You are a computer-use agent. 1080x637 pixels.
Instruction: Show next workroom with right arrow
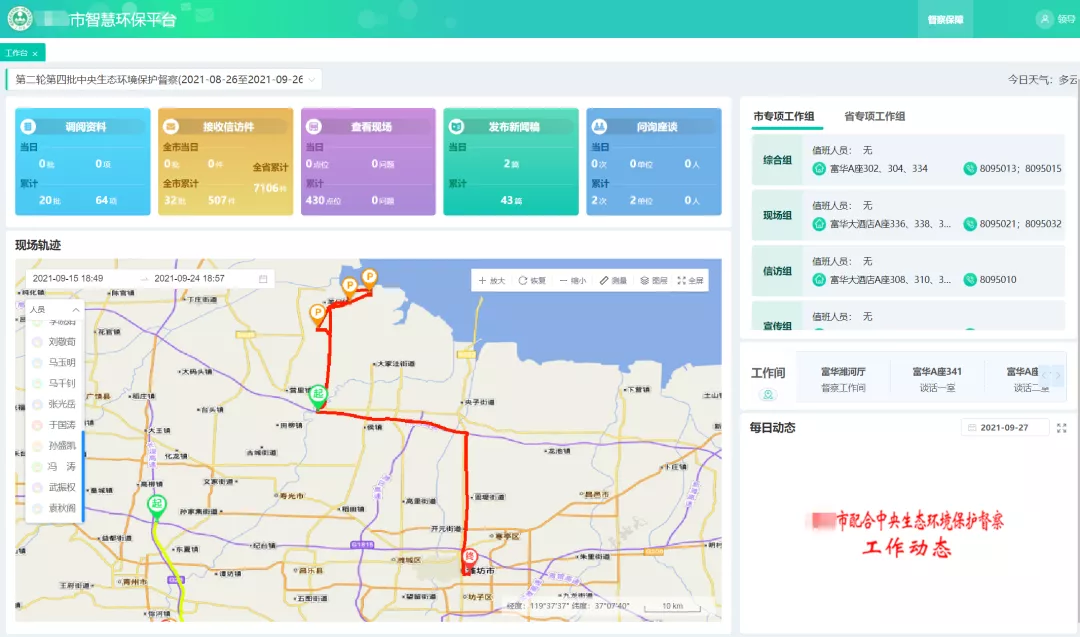pos(1058,375)
